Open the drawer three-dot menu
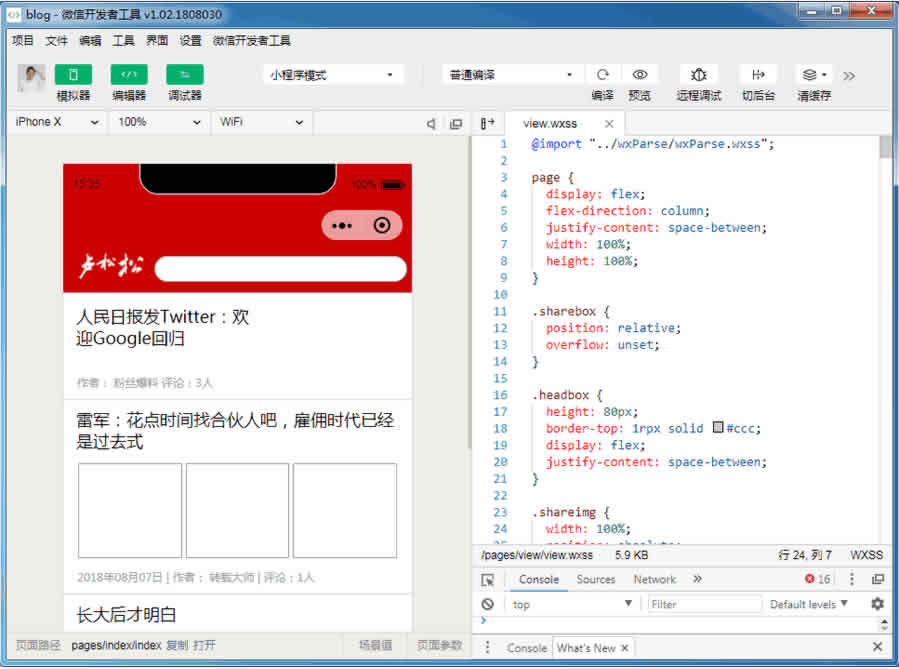Viewport: 899px width, 669px height. pyautogui.click(x=487, y=647)
